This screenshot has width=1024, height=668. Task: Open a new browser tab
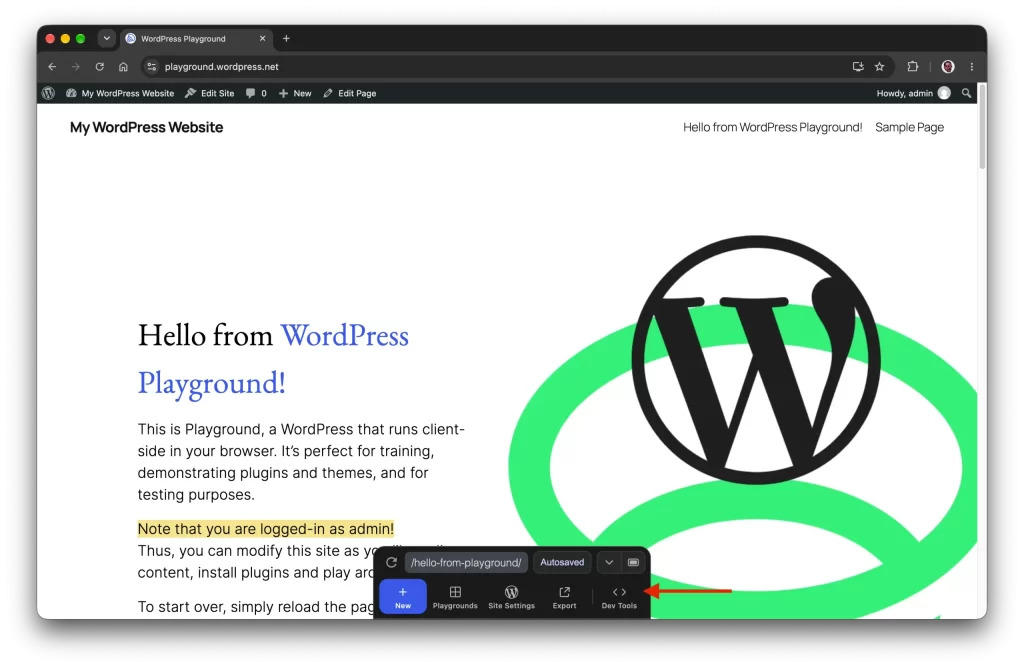point(286,39)
